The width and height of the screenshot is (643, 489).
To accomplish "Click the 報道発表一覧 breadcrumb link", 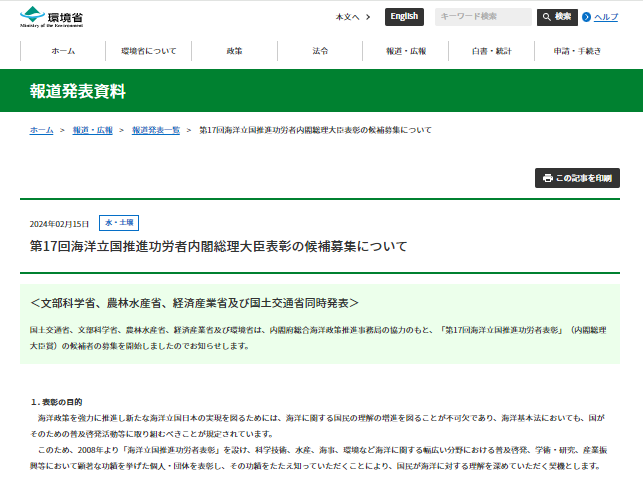I will pos(156,130).
